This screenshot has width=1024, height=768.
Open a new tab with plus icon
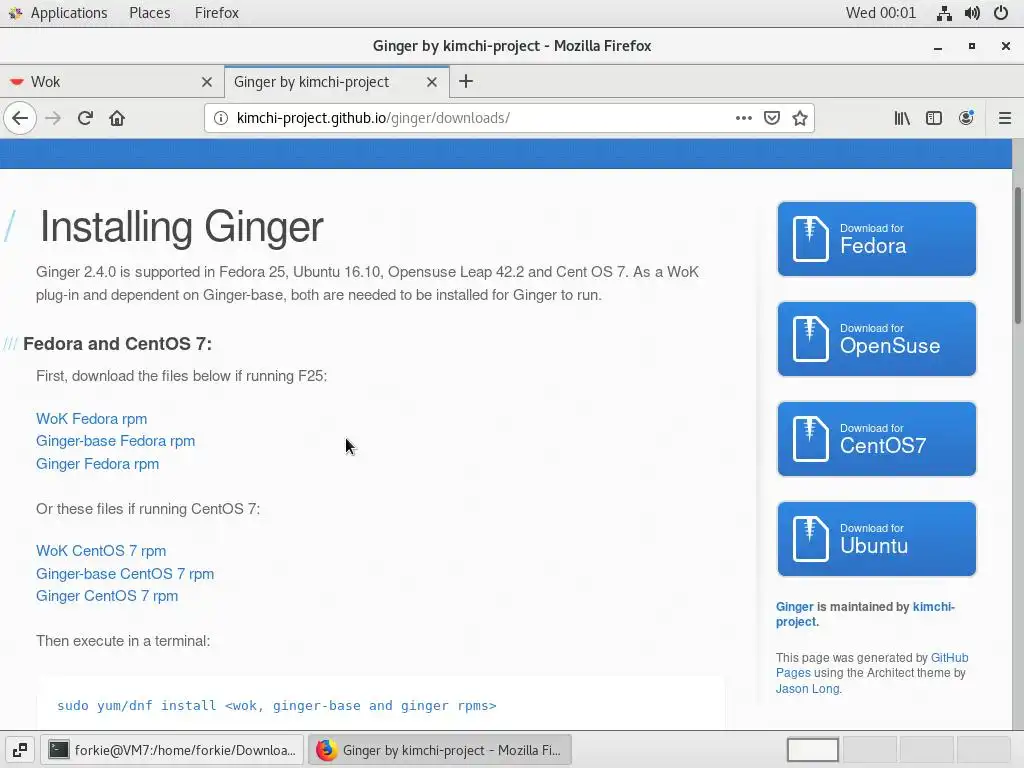tap(466, 82)
